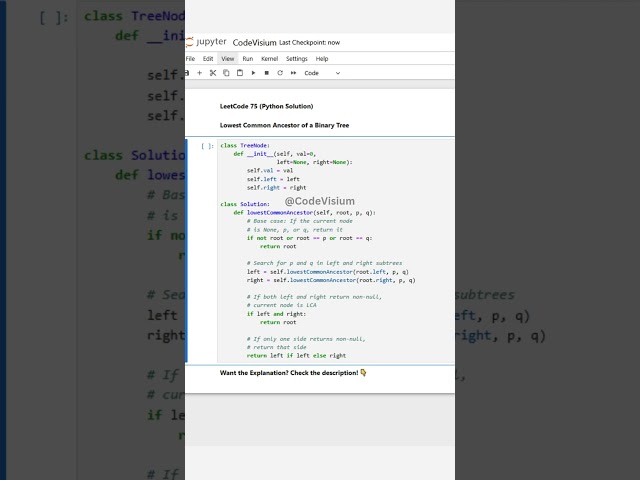This screenshot has width=640, height=480.
Task: Click the 'return left if left else right' line
Action: 296,356
